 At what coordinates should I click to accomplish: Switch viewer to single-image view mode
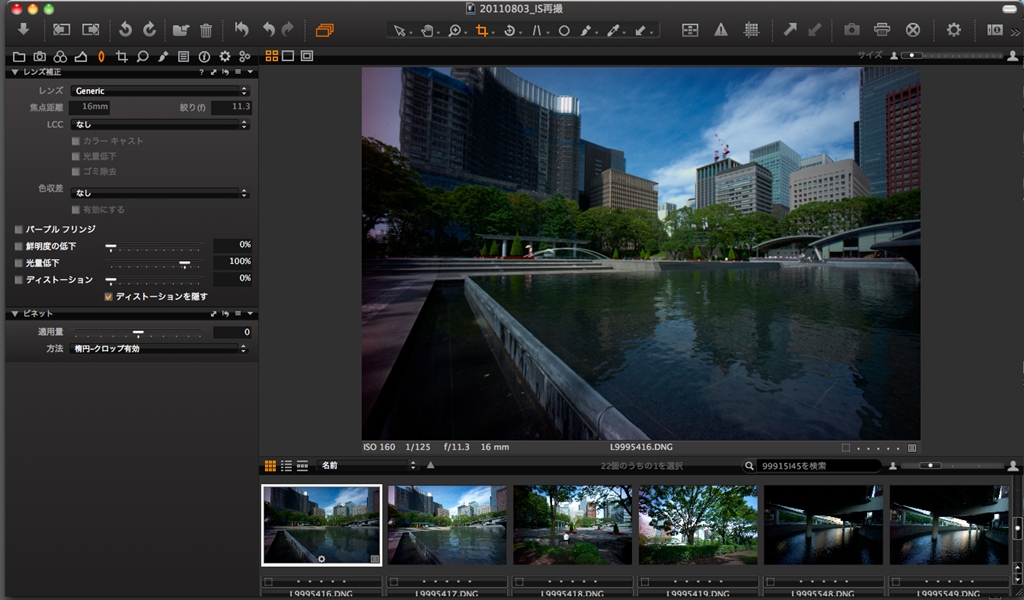pos(288,56)
